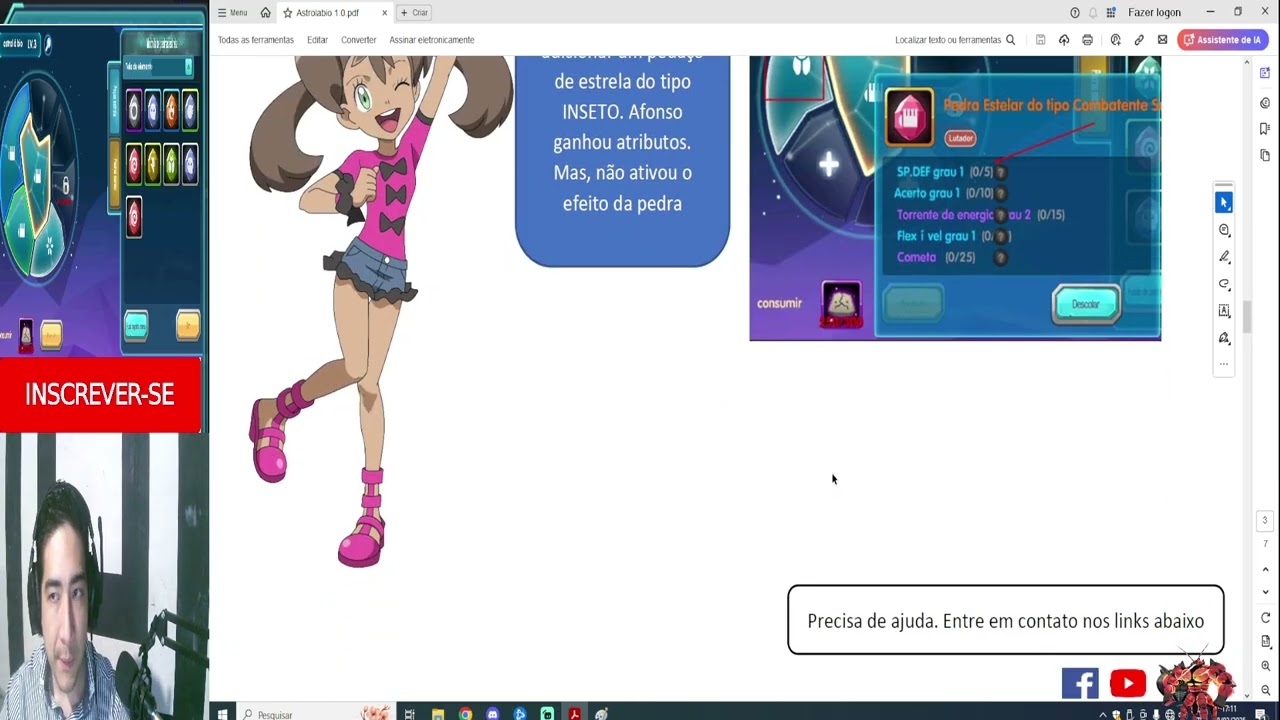Open the Windows Start menu
Viewport: 1280px width, 720px height.
pyautogui.click(x=222, y=713)
